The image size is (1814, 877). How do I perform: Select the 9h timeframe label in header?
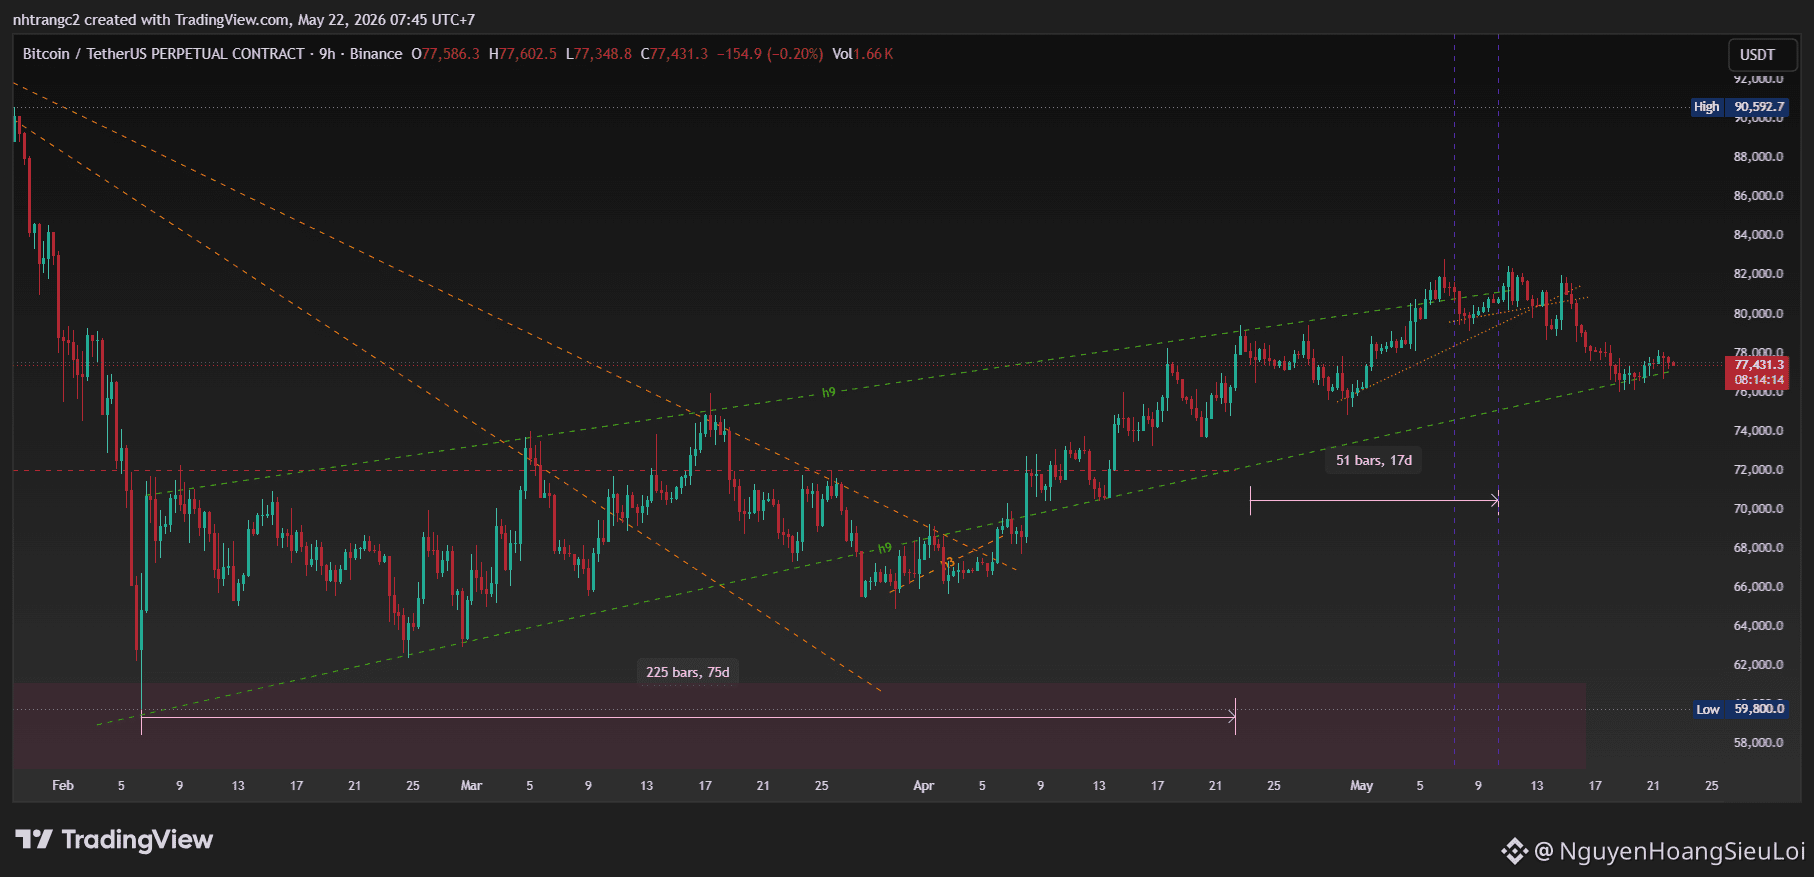pyautogui.click(x=327, y=54)
